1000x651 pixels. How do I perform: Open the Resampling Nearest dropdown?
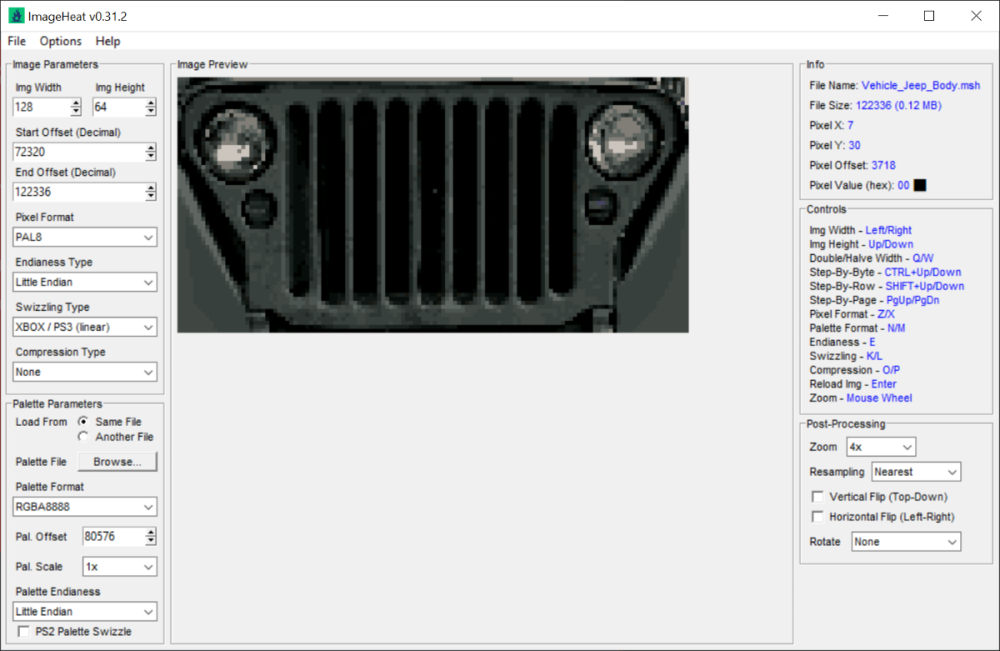[x=916, y=472]
